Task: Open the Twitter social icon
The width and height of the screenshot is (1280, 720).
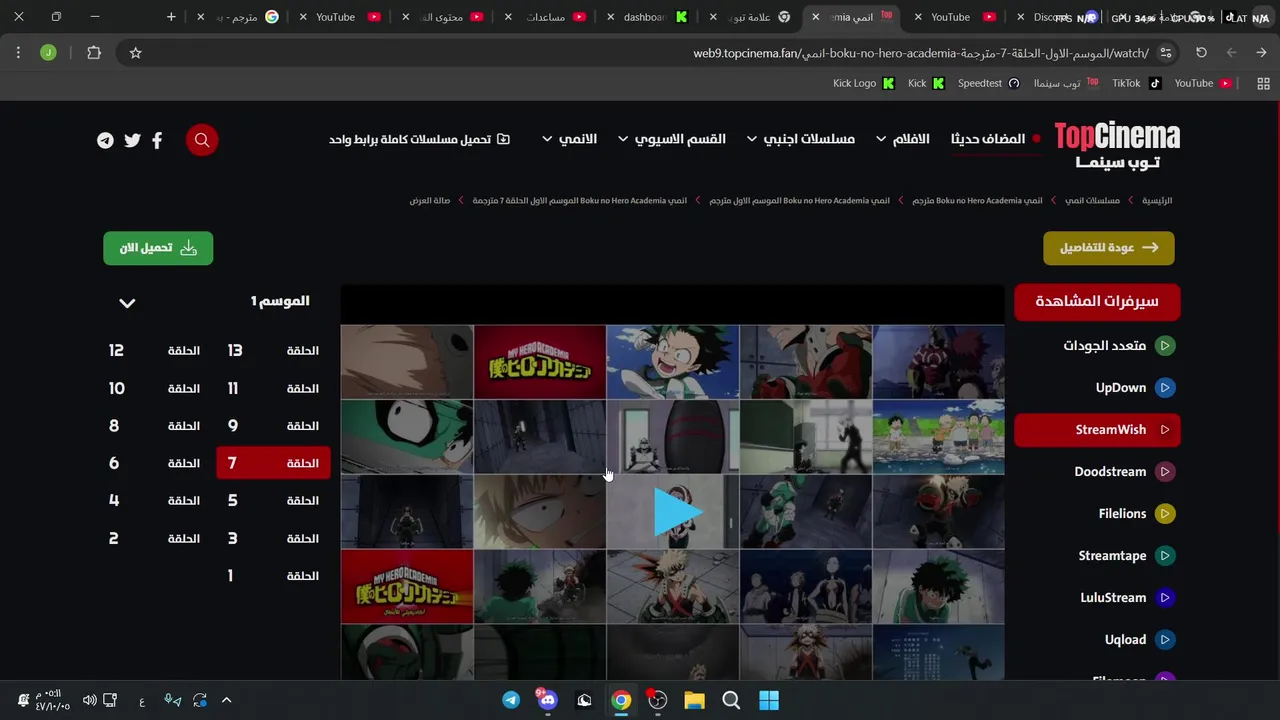Action: tap(132, 140)
